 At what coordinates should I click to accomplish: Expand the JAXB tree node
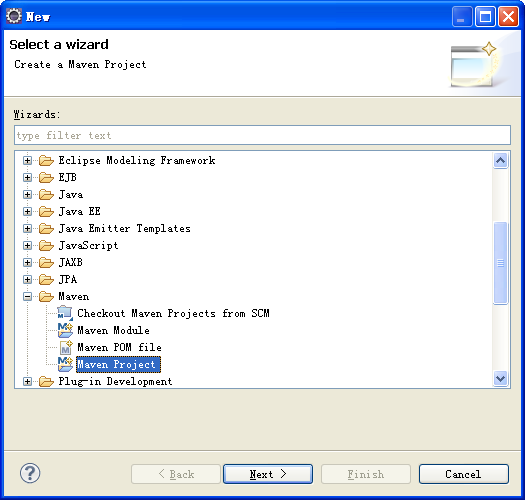pyautogui.click(x=27, y=263)
